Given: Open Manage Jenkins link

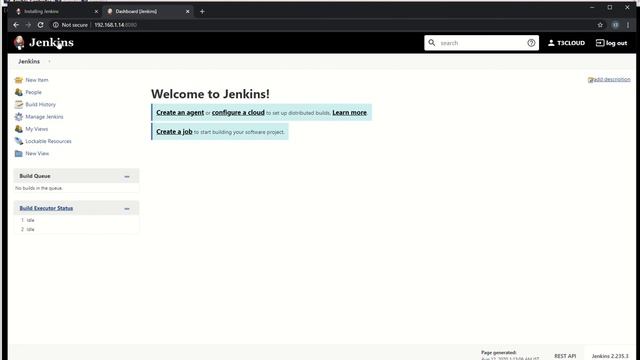Looking at the screenshot, I should pyautogui.click(x=44, y=117).
